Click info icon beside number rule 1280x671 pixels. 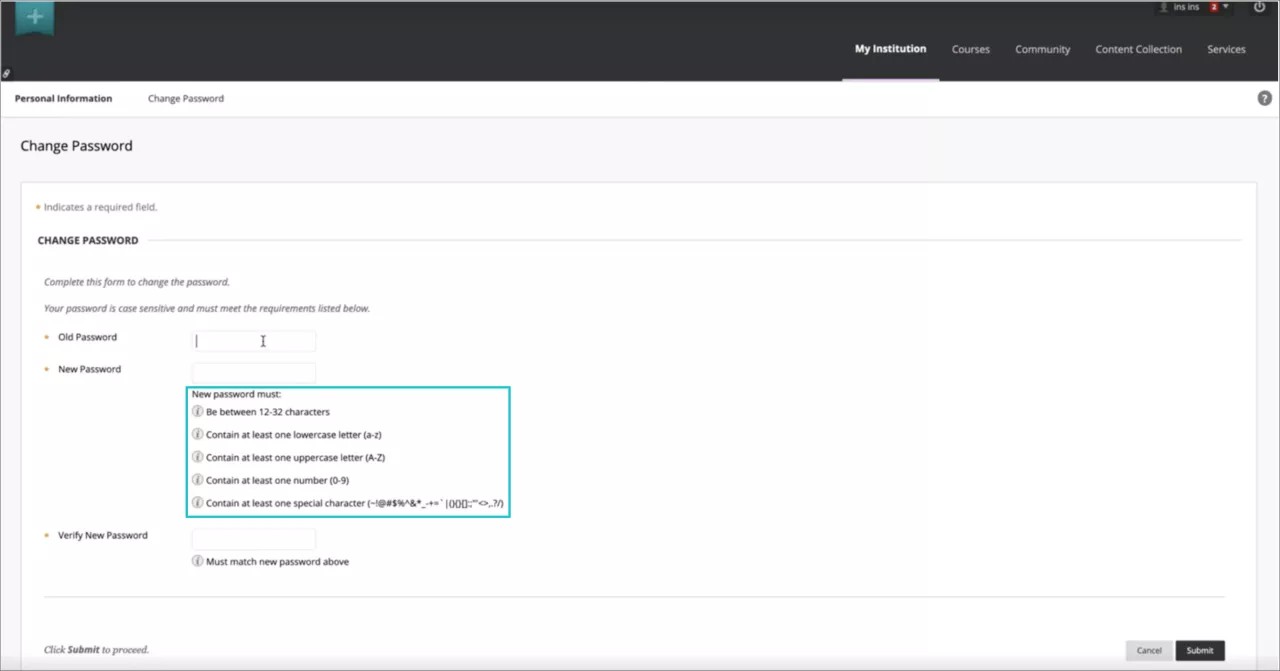pyautogui.click(x=197, y=480)
